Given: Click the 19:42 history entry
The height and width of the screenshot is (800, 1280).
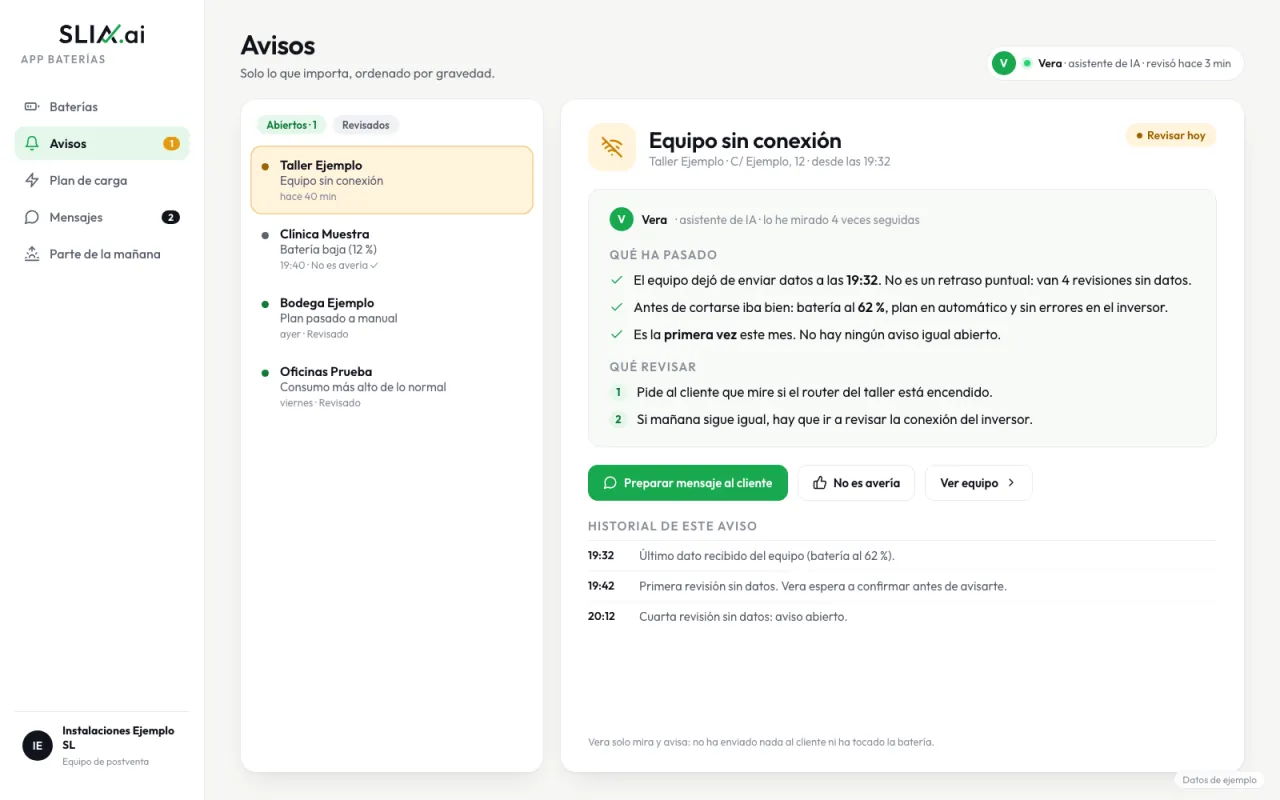Looking at the screenshot, I should (x=902, y=586).
